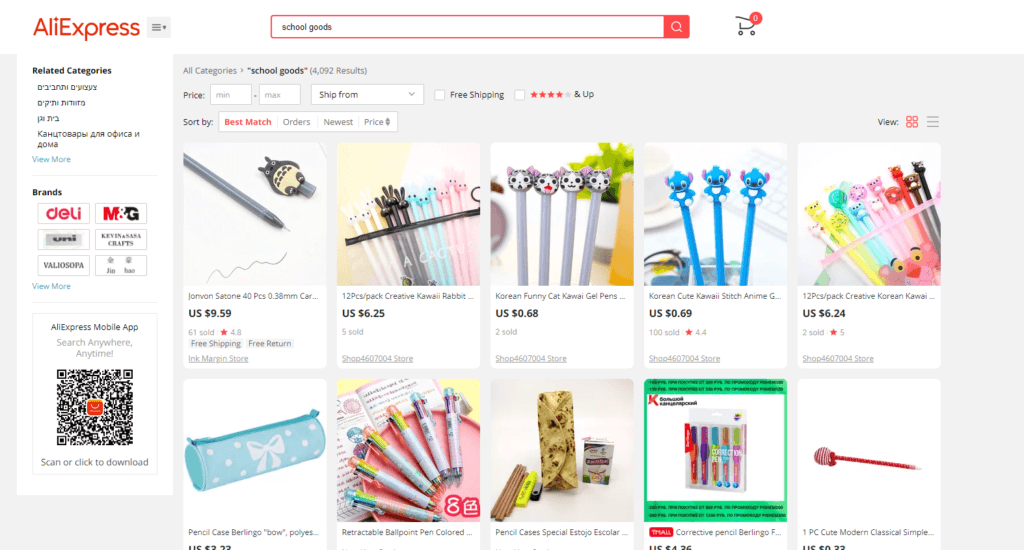The height and width of the screenshot is (550, 1024).
Task: Expand View More under Related Categories
Action: 51,159
